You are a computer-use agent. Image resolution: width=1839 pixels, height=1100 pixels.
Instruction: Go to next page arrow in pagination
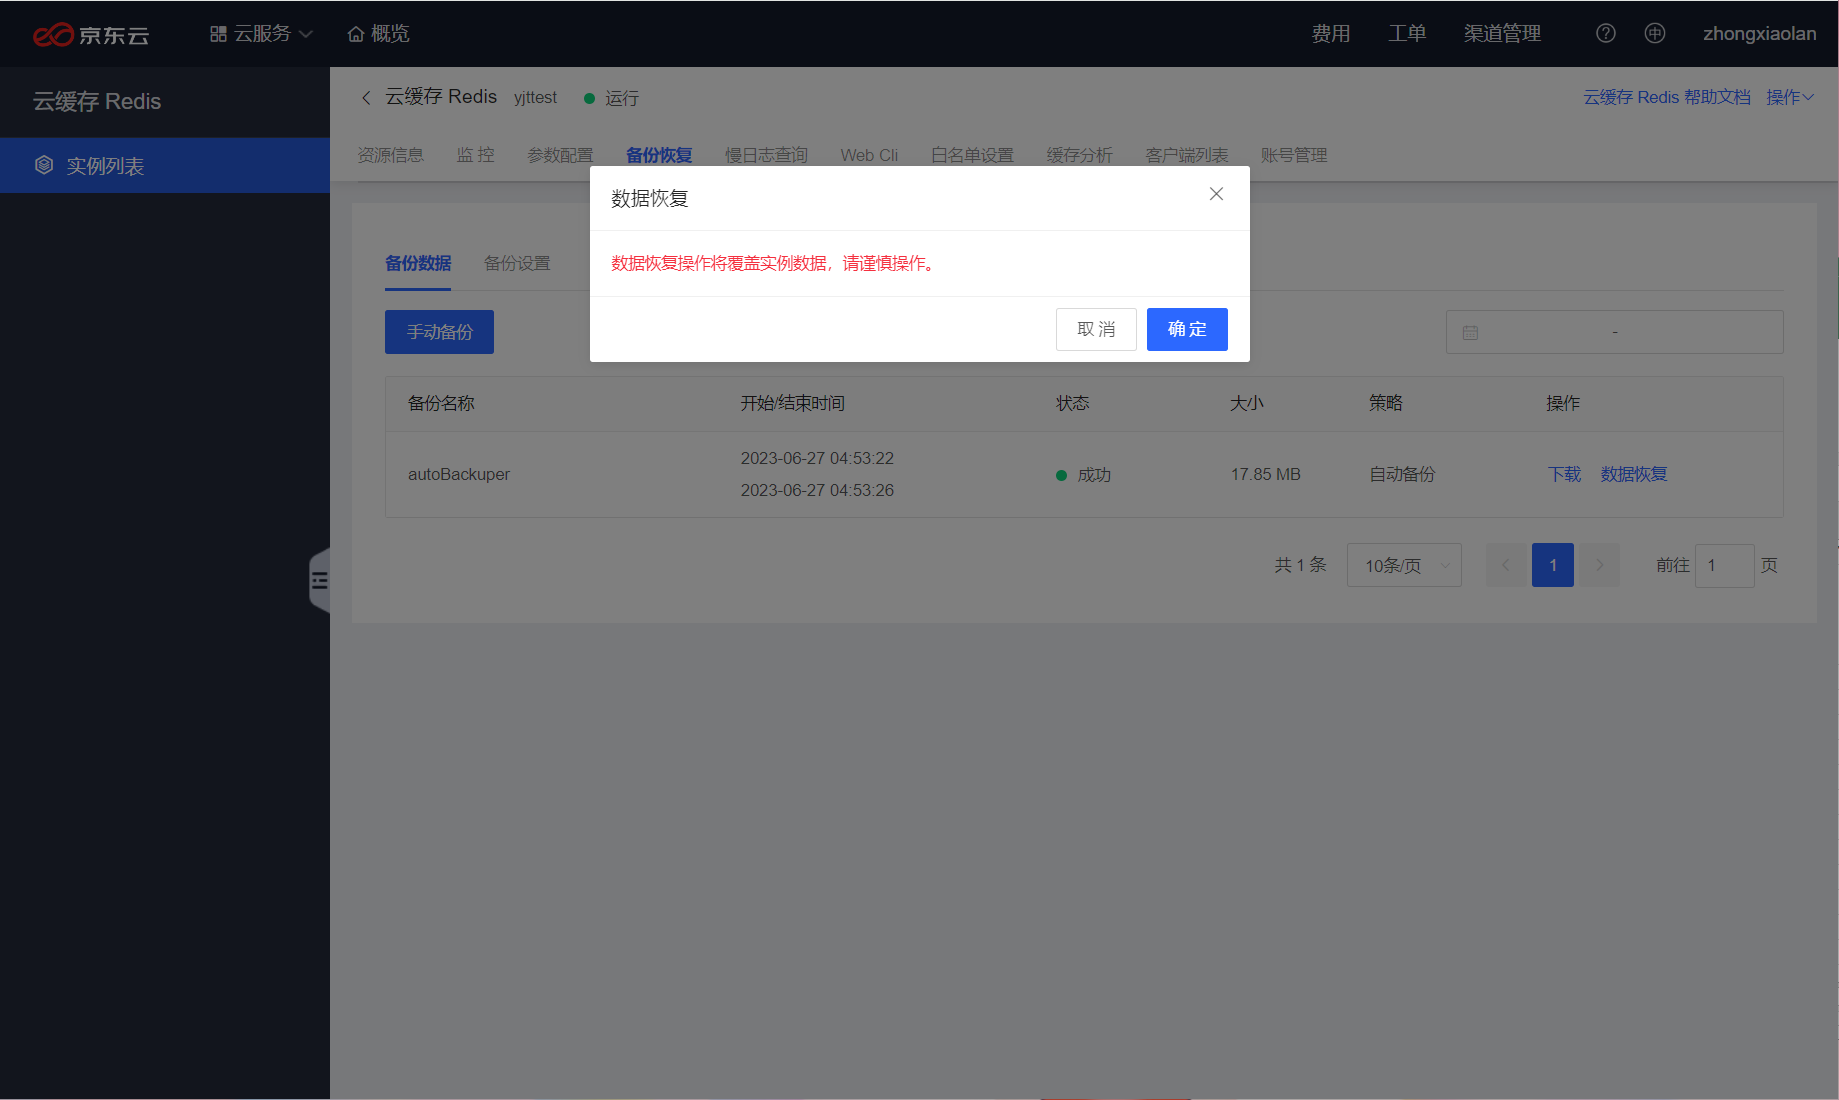tap(1600, 565)
